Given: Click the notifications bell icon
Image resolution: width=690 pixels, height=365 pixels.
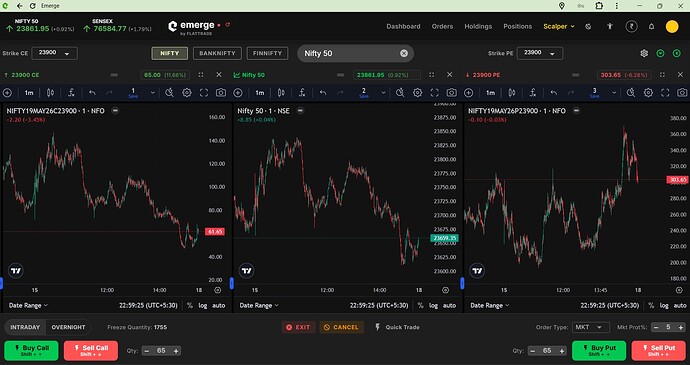Looking at the screenshot, I should tap(651, 26).
